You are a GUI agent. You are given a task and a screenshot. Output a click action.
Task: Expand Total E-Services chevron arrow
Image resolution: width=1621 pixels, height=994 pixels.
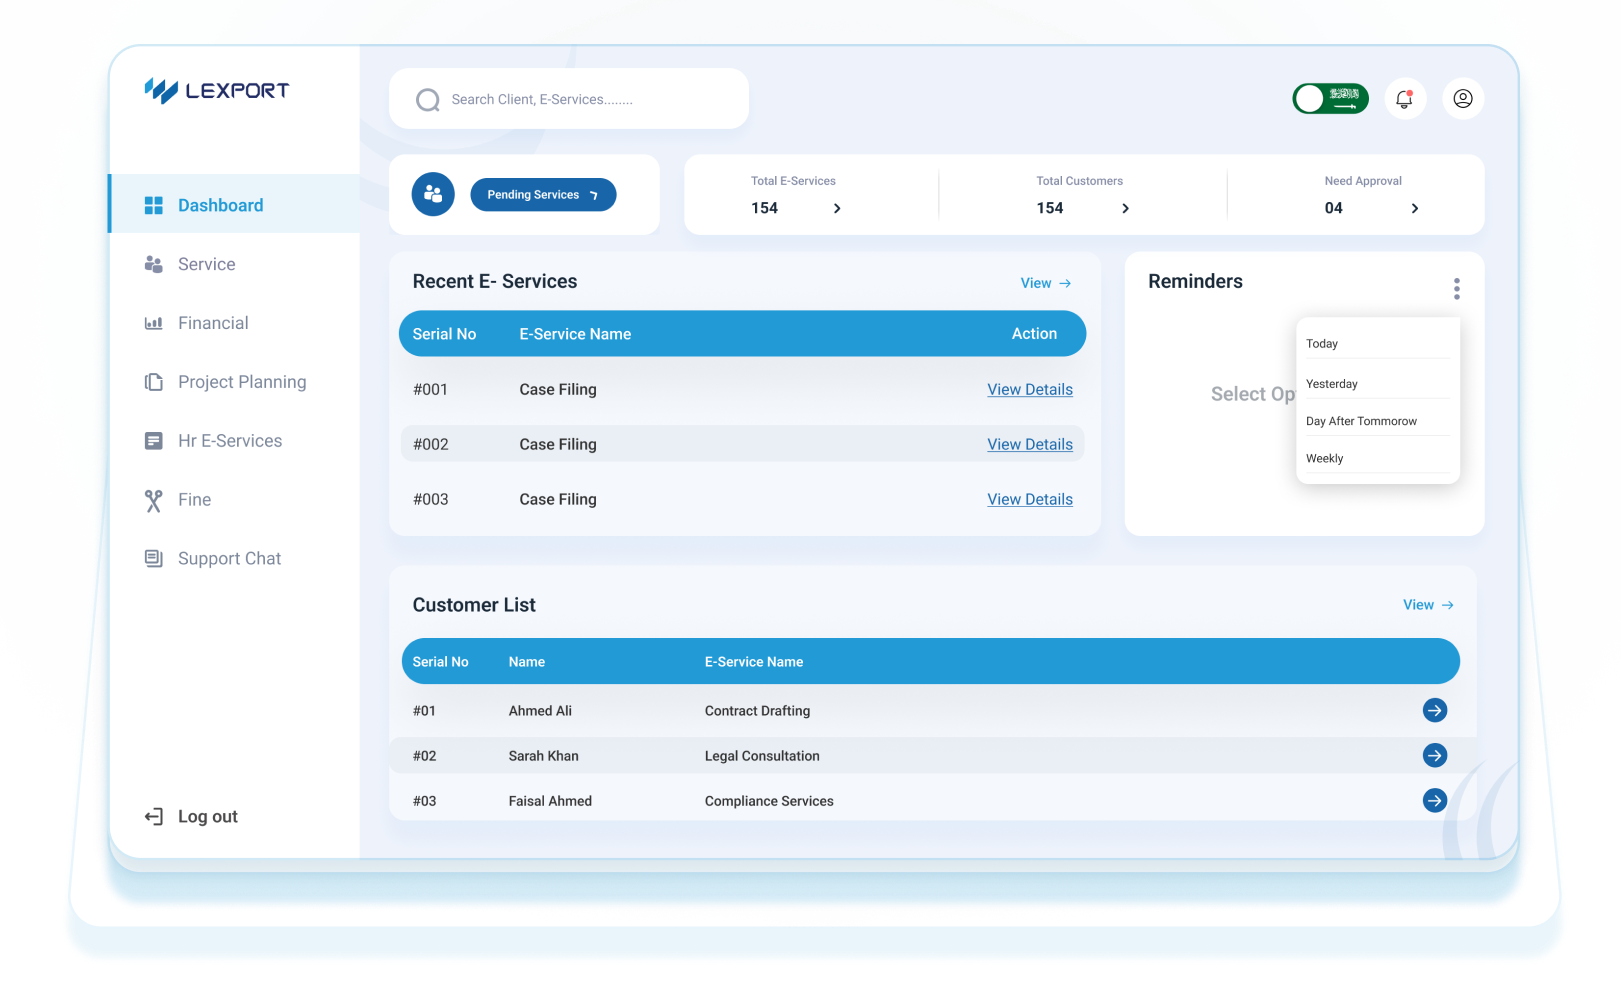coord(837,209)
